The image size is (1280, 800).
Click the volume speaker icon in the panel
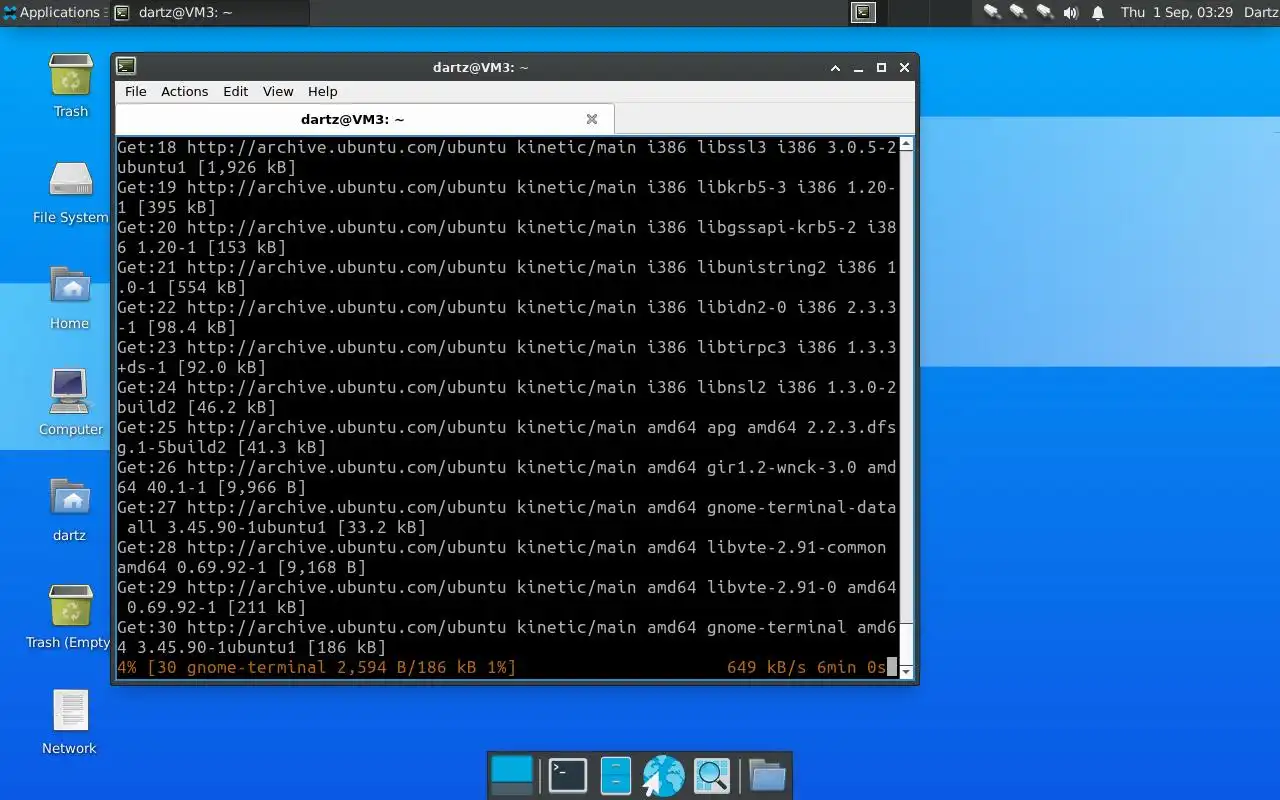(1071, 12)
